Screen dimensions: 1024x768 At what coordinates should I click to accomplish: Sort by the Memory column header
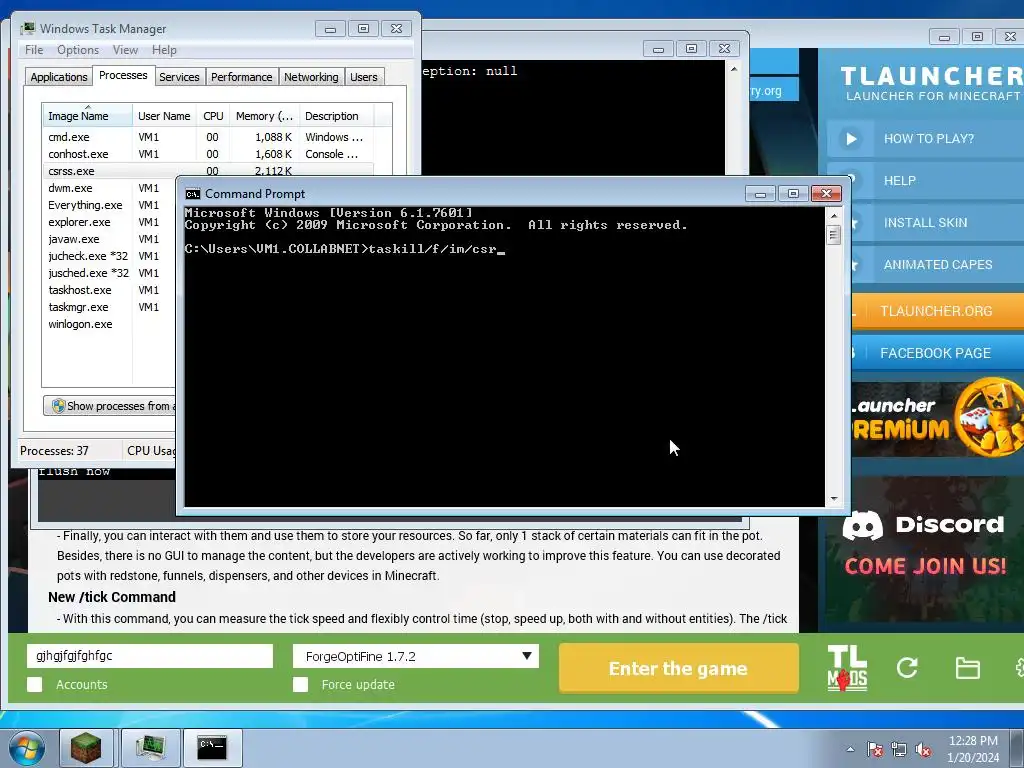pyautogui.click(x=264, y=116)
